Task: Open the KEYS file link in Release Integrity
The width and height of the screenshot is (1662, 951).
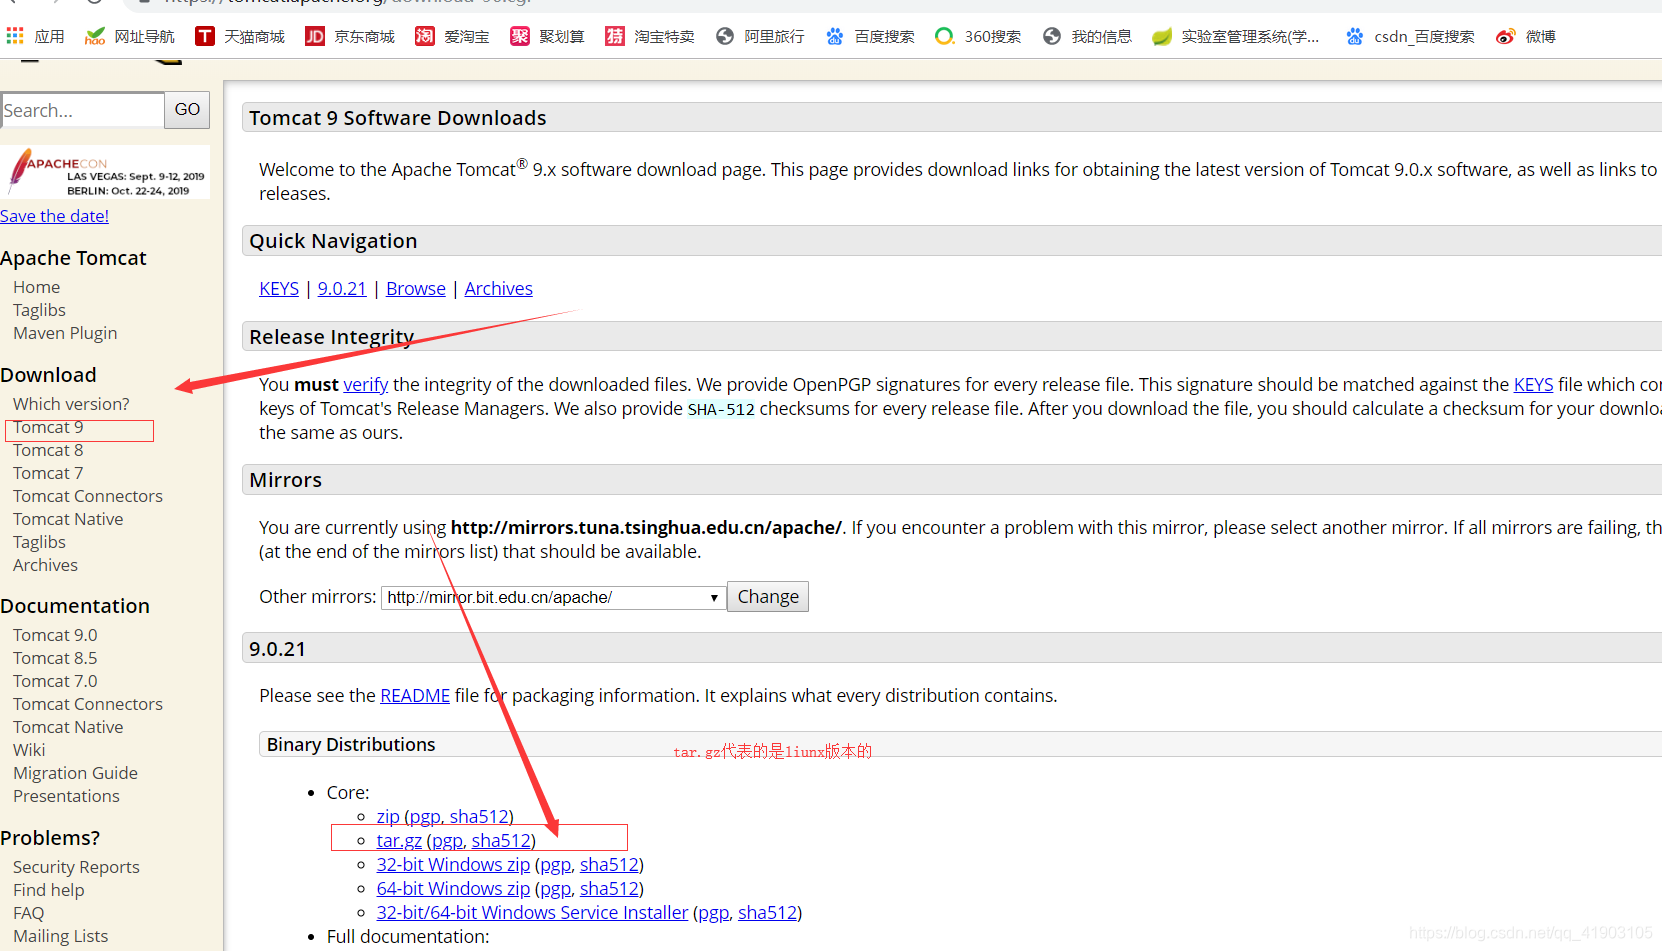Action: coord(1533,385)
